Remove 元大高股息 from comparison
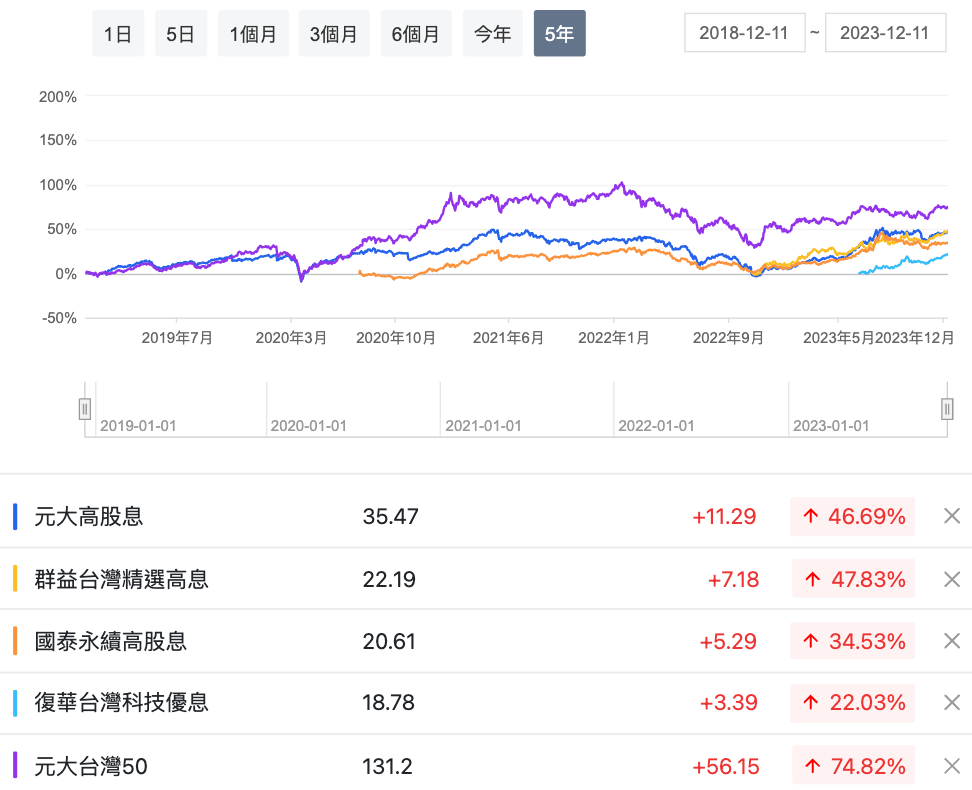 coord(952,516)
